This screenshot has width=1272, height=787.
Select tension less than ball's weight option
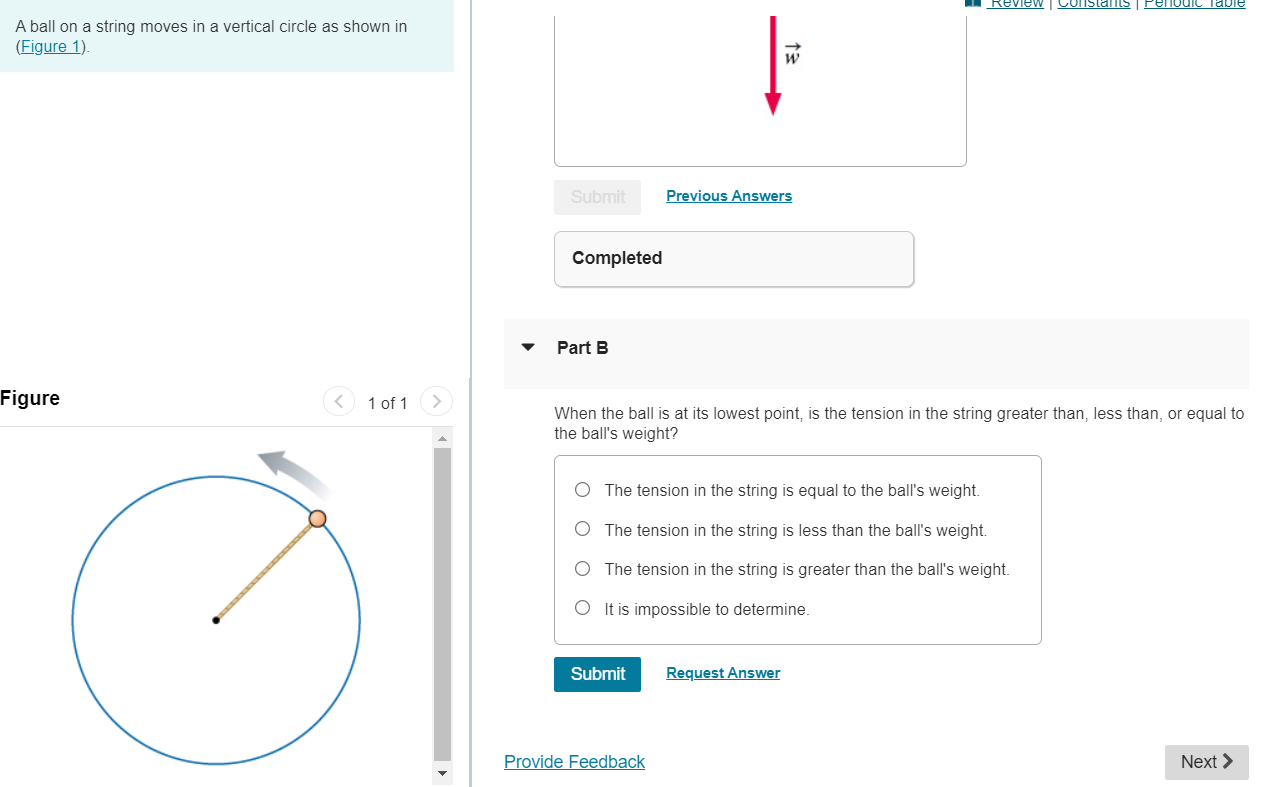582,528
